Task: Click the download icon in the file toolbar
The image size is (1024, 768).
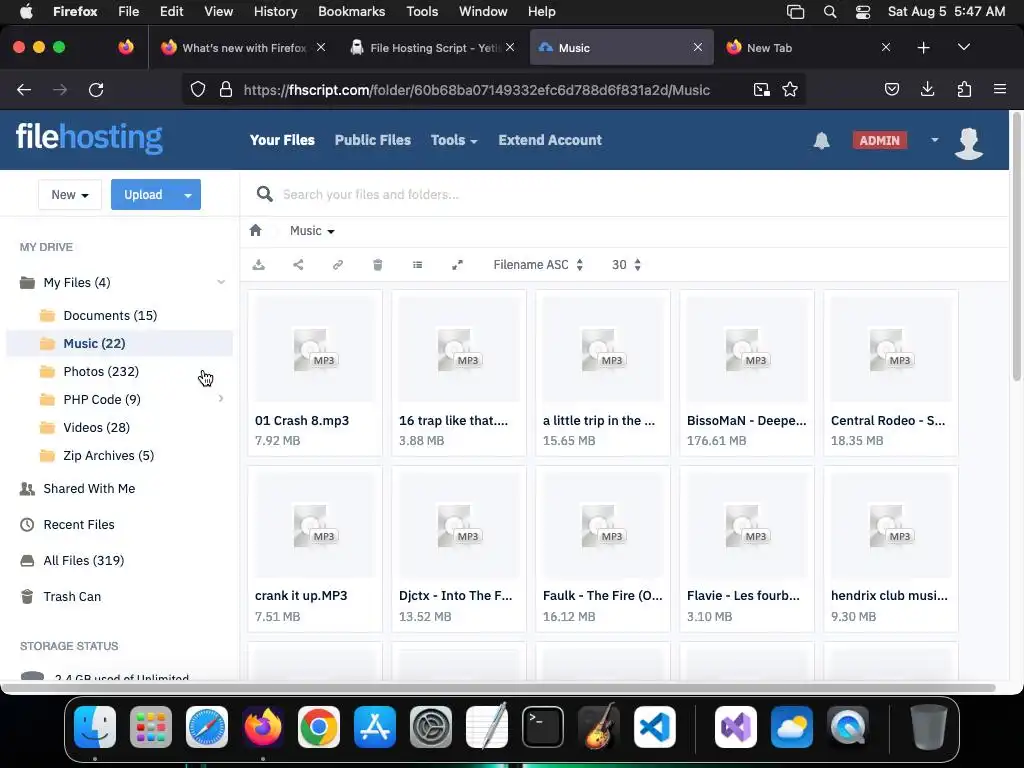Action: point(259,264)
